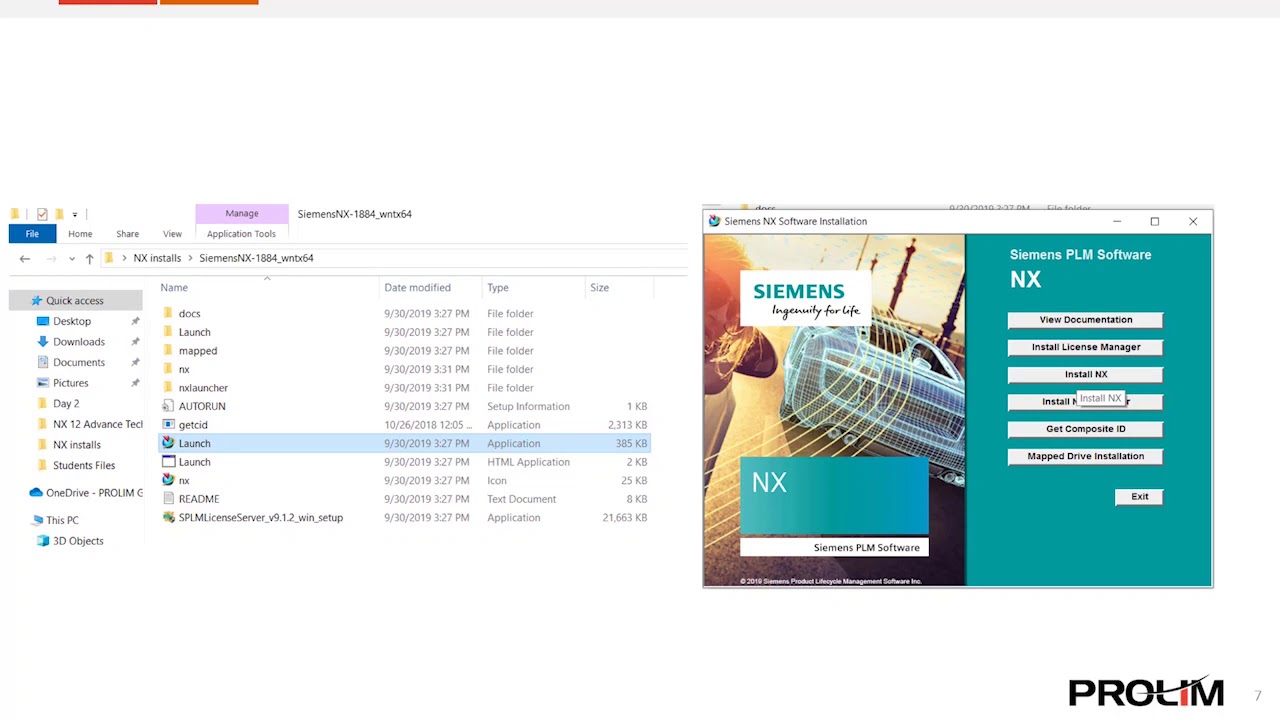The height and width of the screenshot is (720, 1280).
Task: Select NX installs in navigation pane
Action: pos(76,445)
